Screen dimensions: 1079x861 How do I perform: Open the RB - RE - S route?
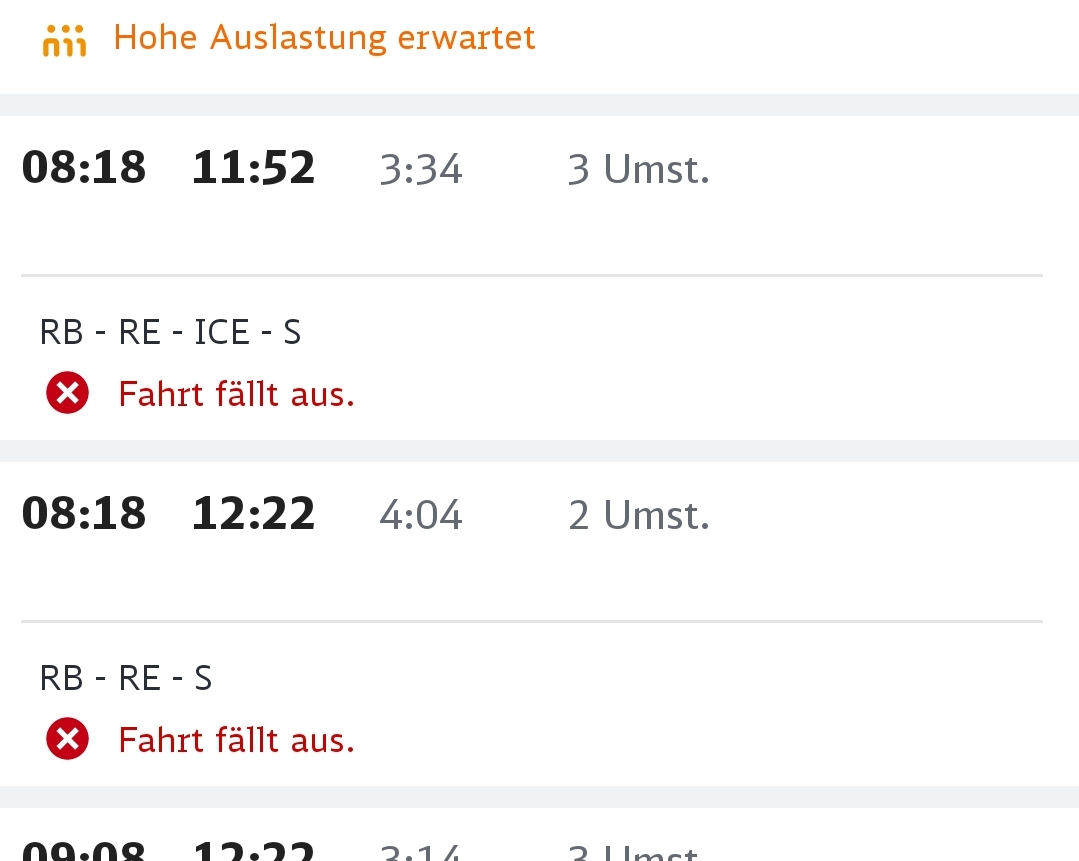126,679
